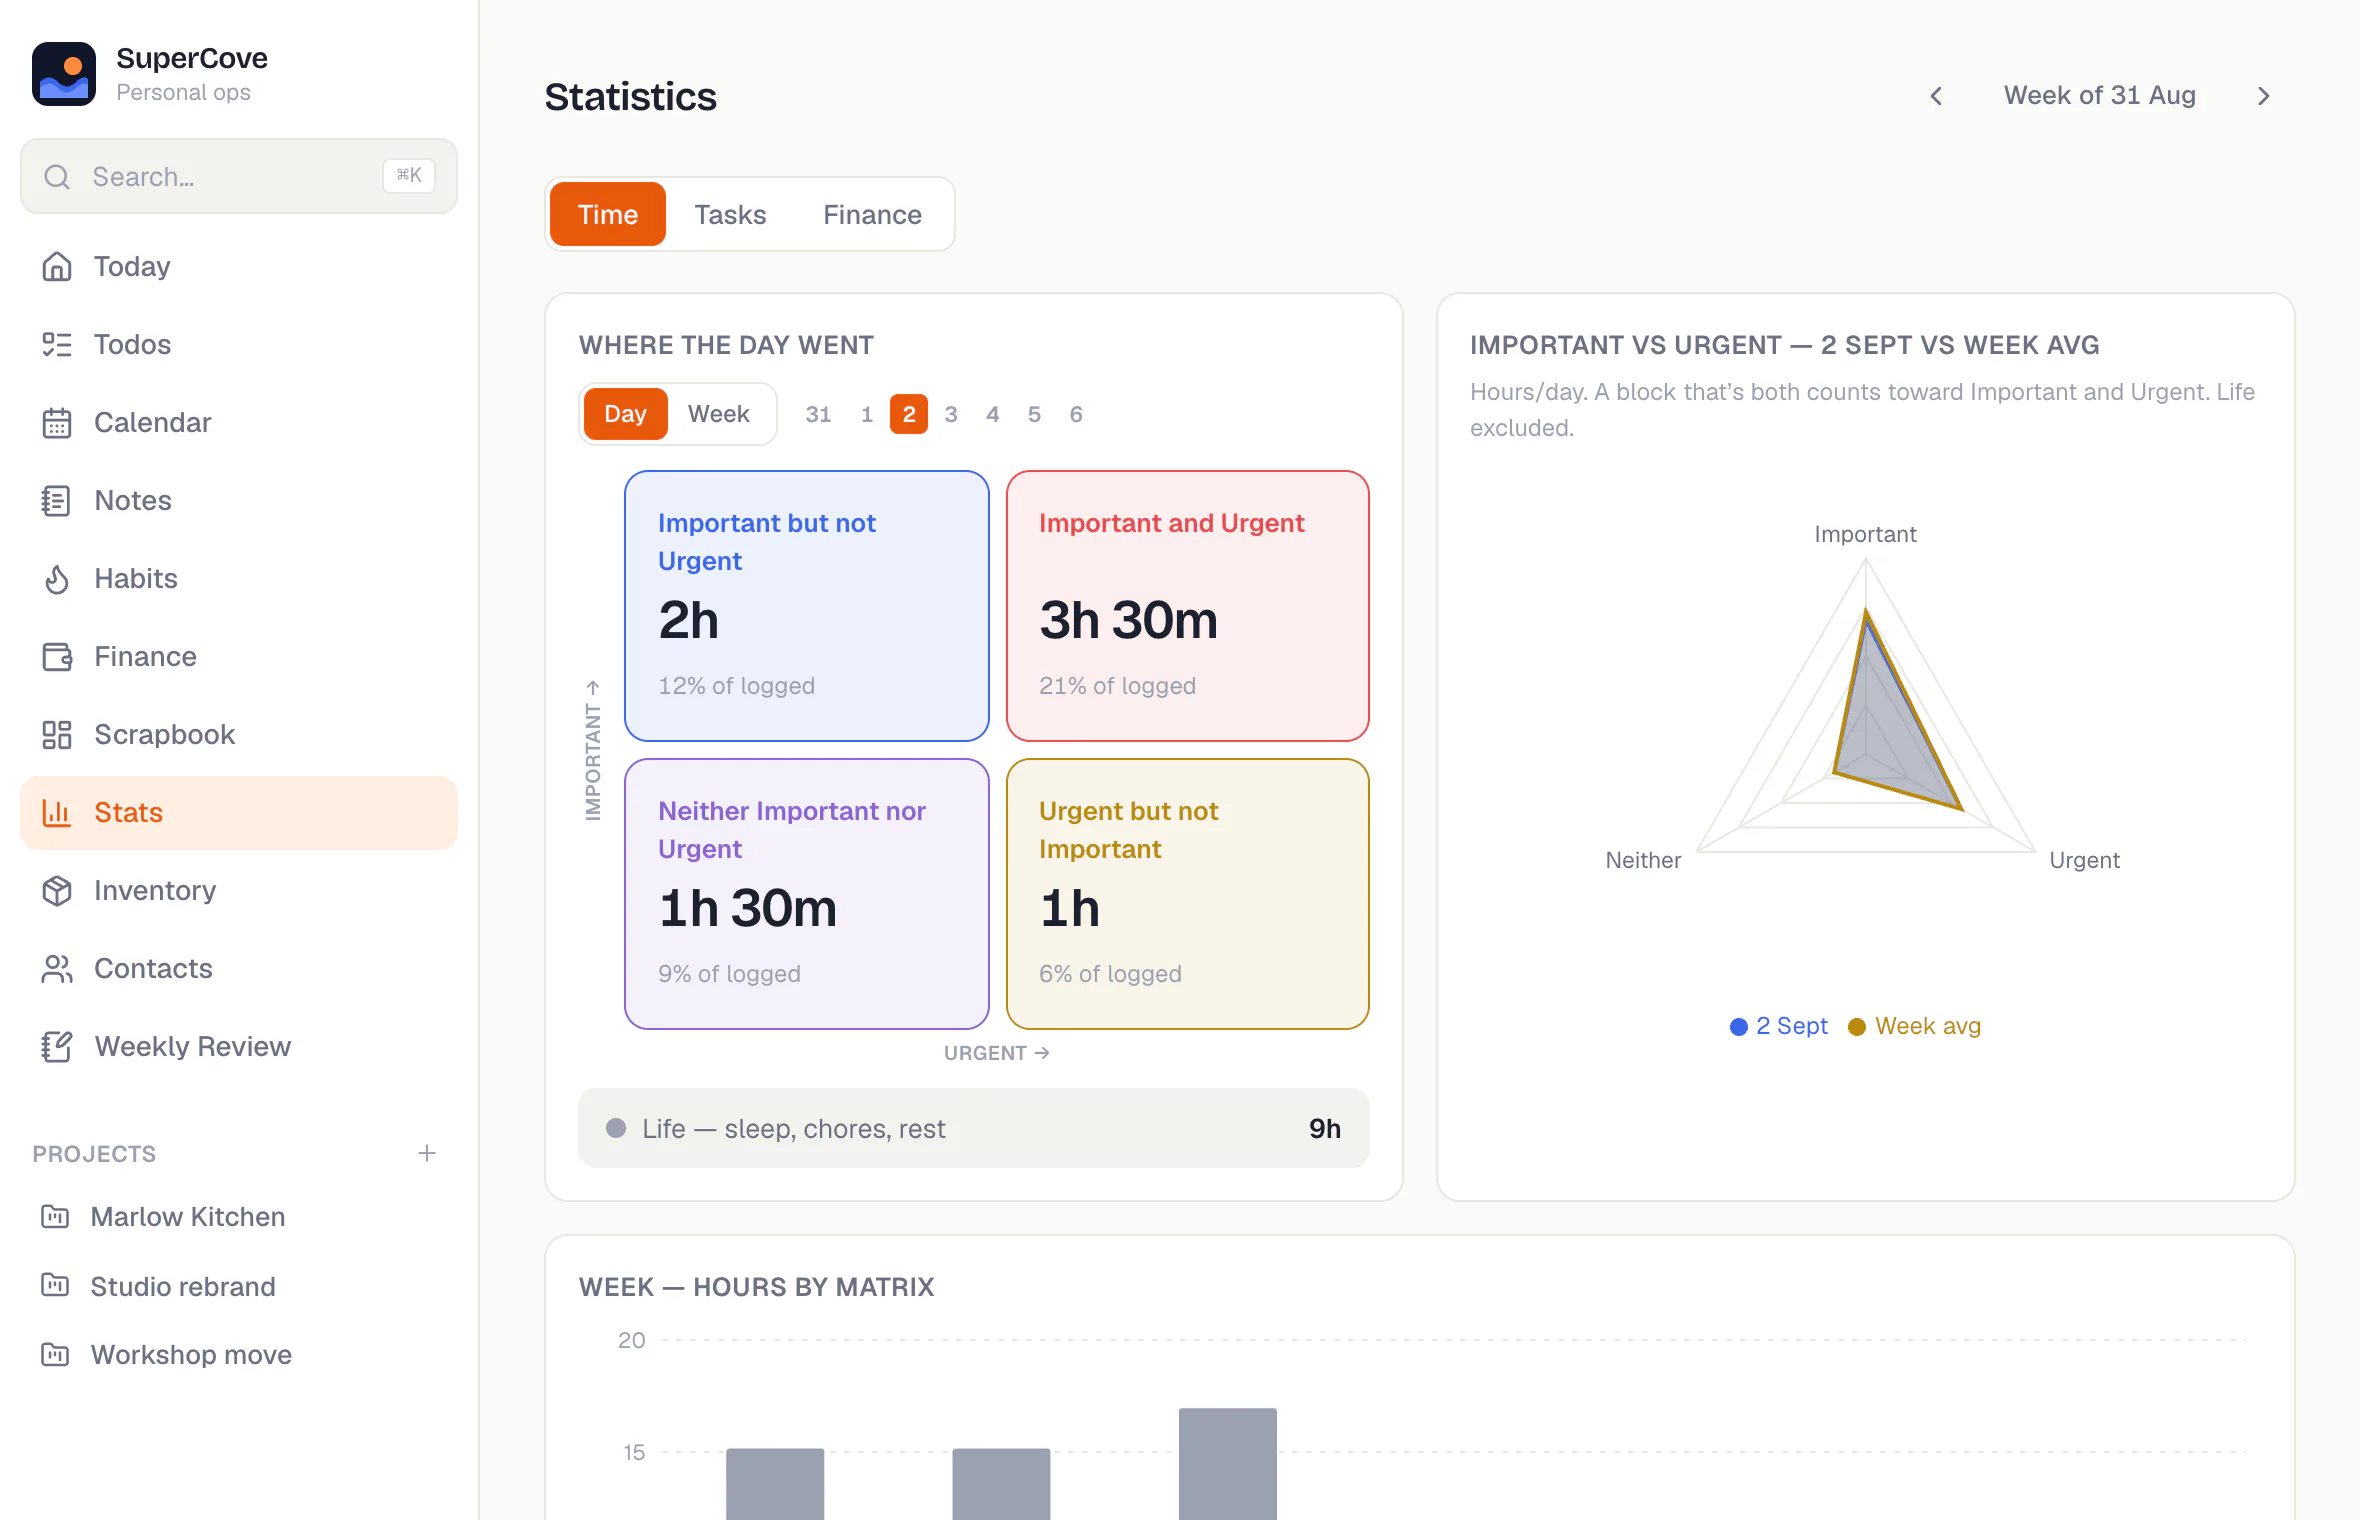Click the radar chart Neither axis label
The image size is (2360, 1520).
point(1643,860)
